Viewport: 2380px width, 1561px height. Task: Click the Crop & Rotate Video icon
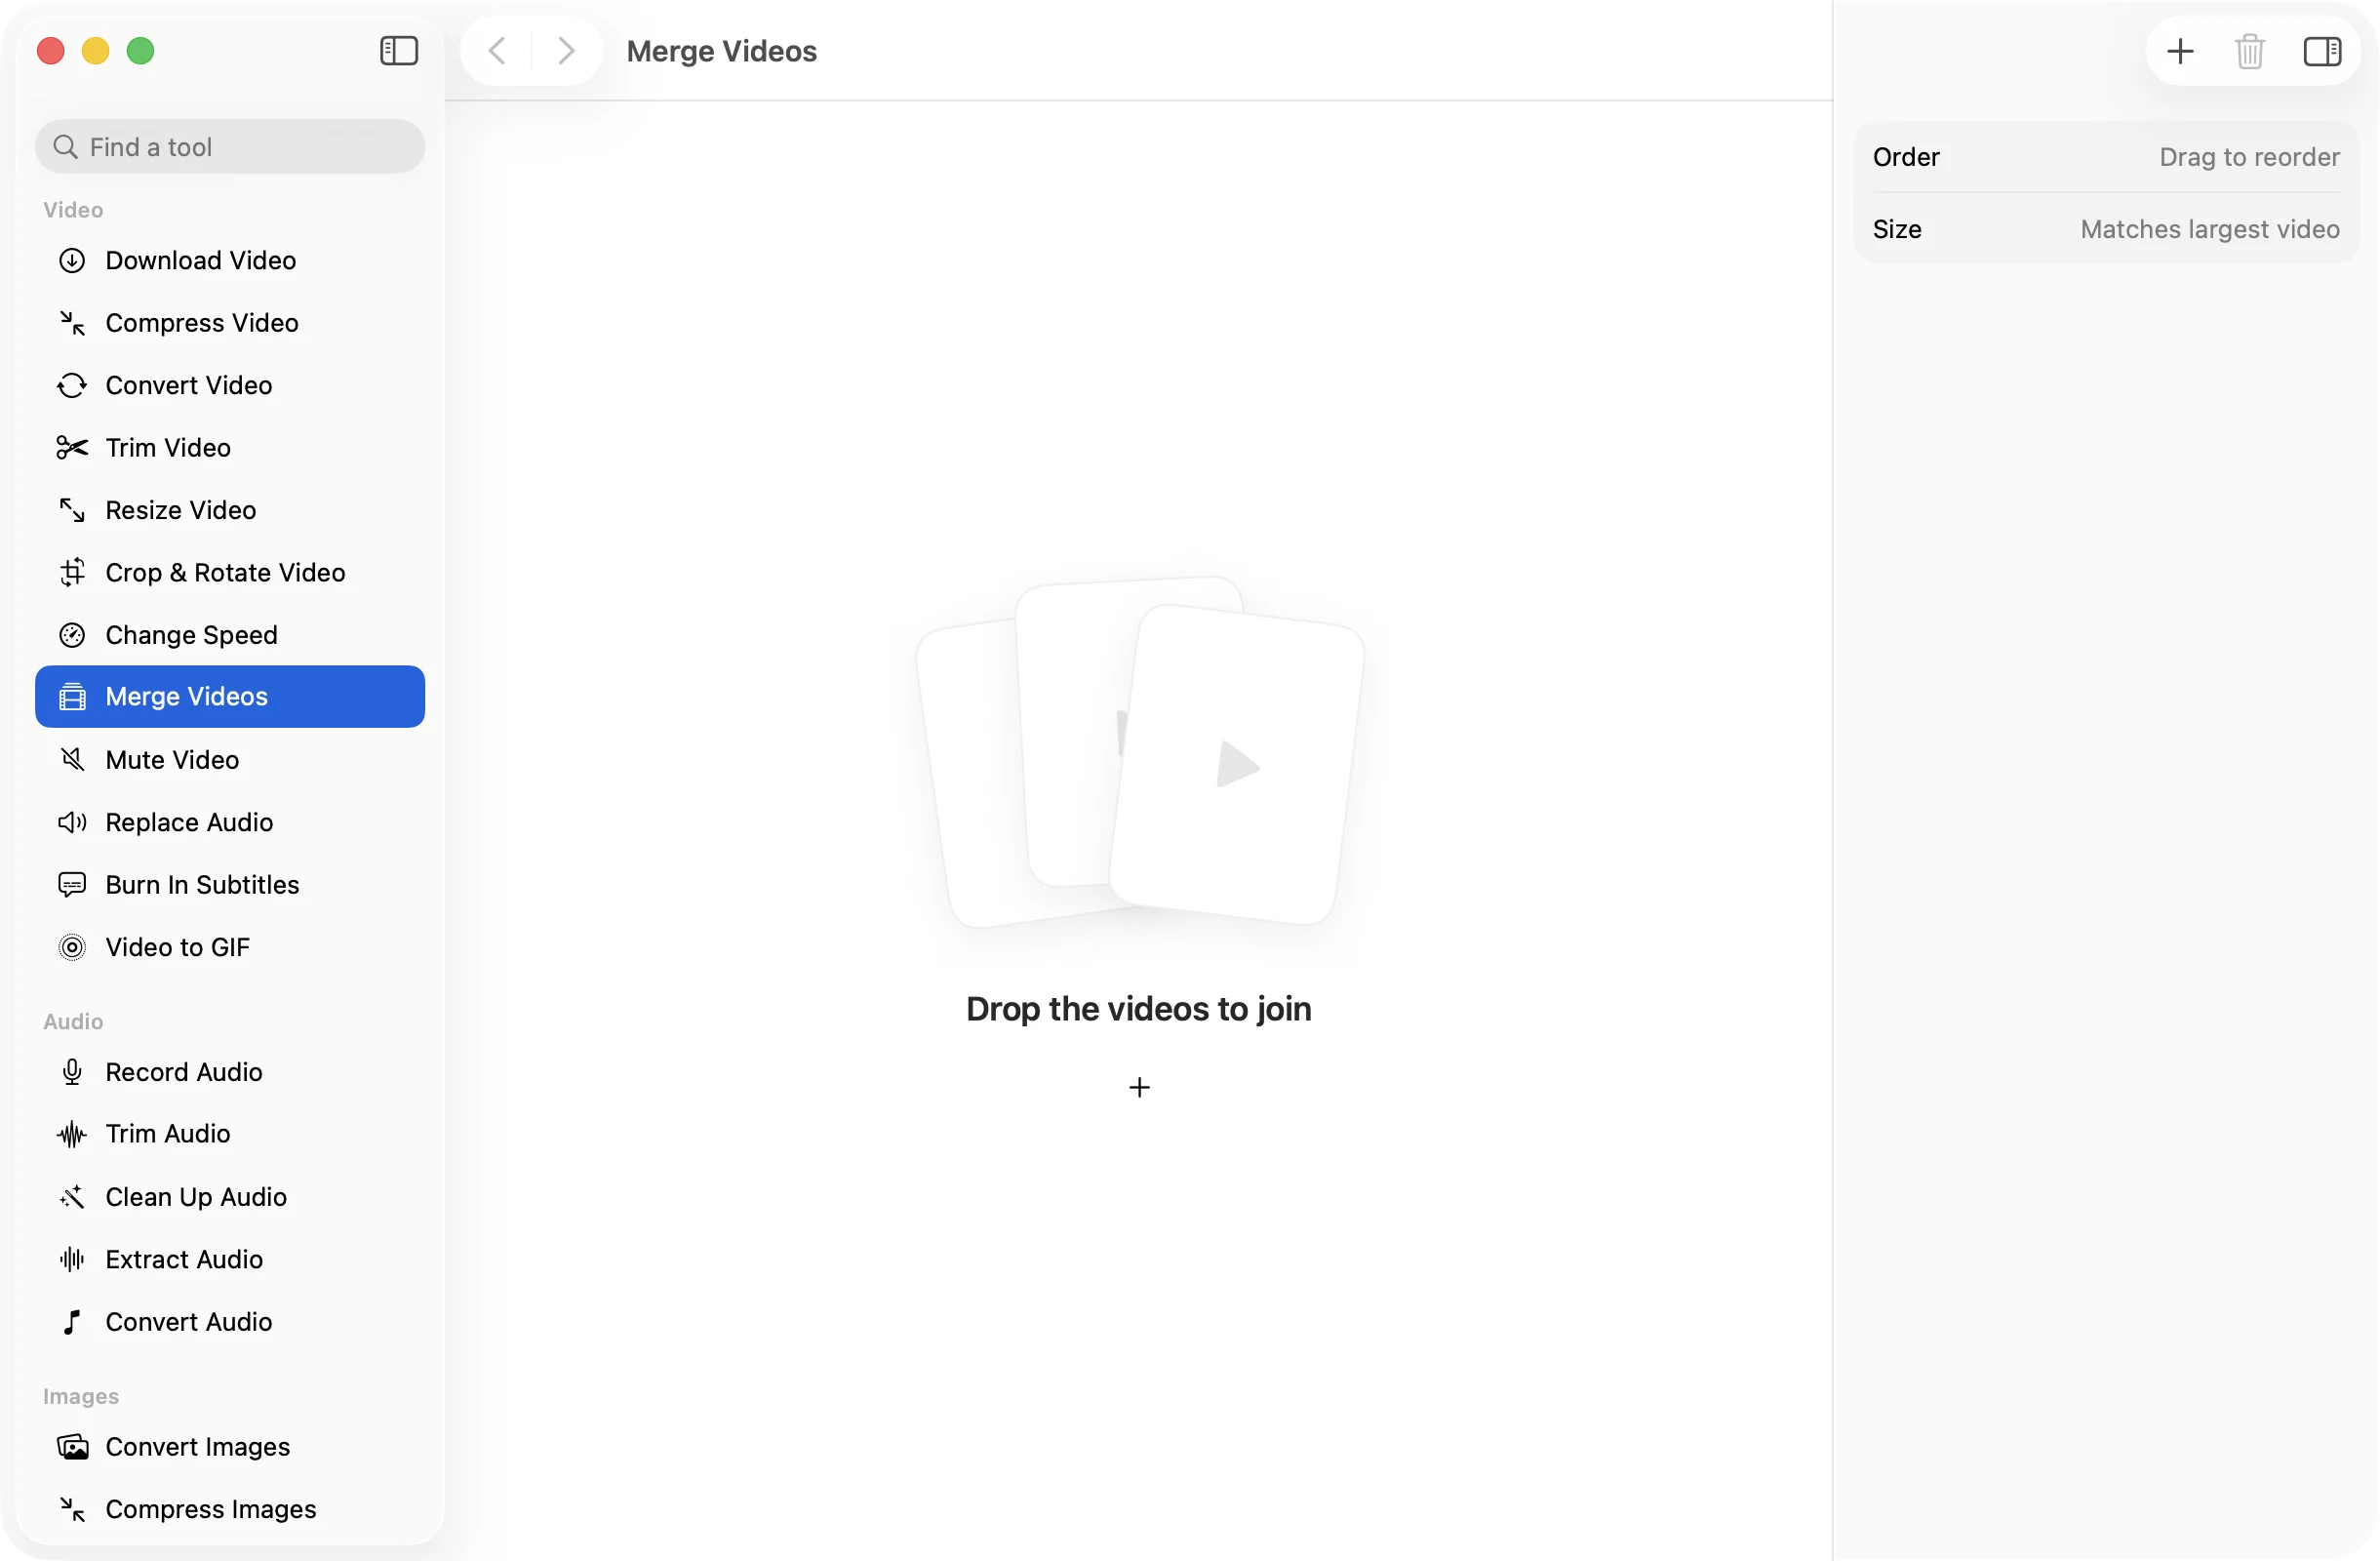(72, 573)
